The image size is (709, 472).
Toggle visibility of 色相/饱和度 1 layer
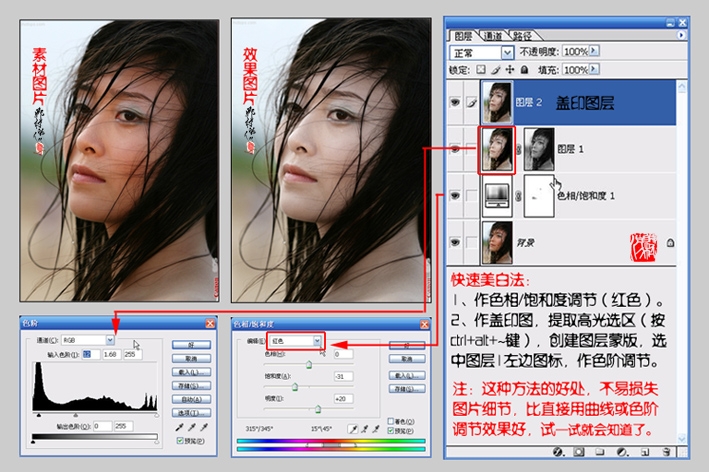point(455,196)
